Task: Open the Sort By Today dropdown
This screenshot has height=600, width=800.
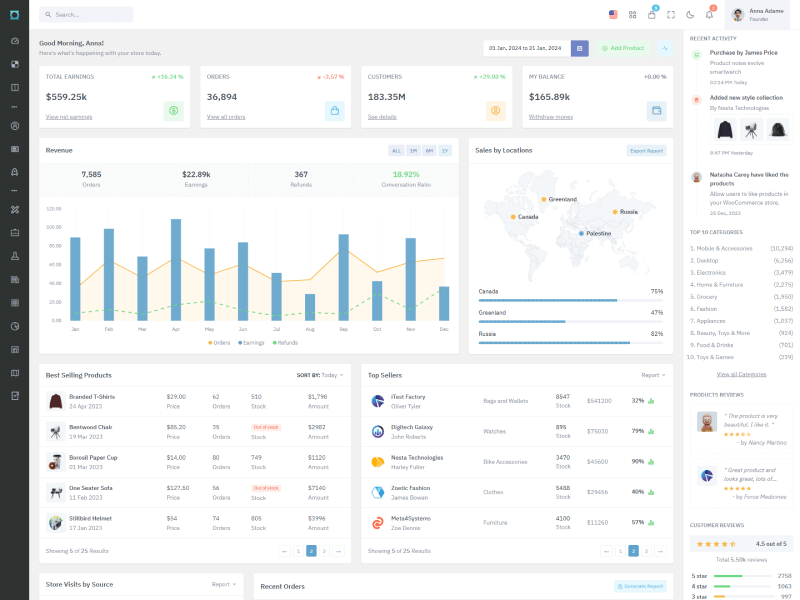Action: [x=320, y=375]
